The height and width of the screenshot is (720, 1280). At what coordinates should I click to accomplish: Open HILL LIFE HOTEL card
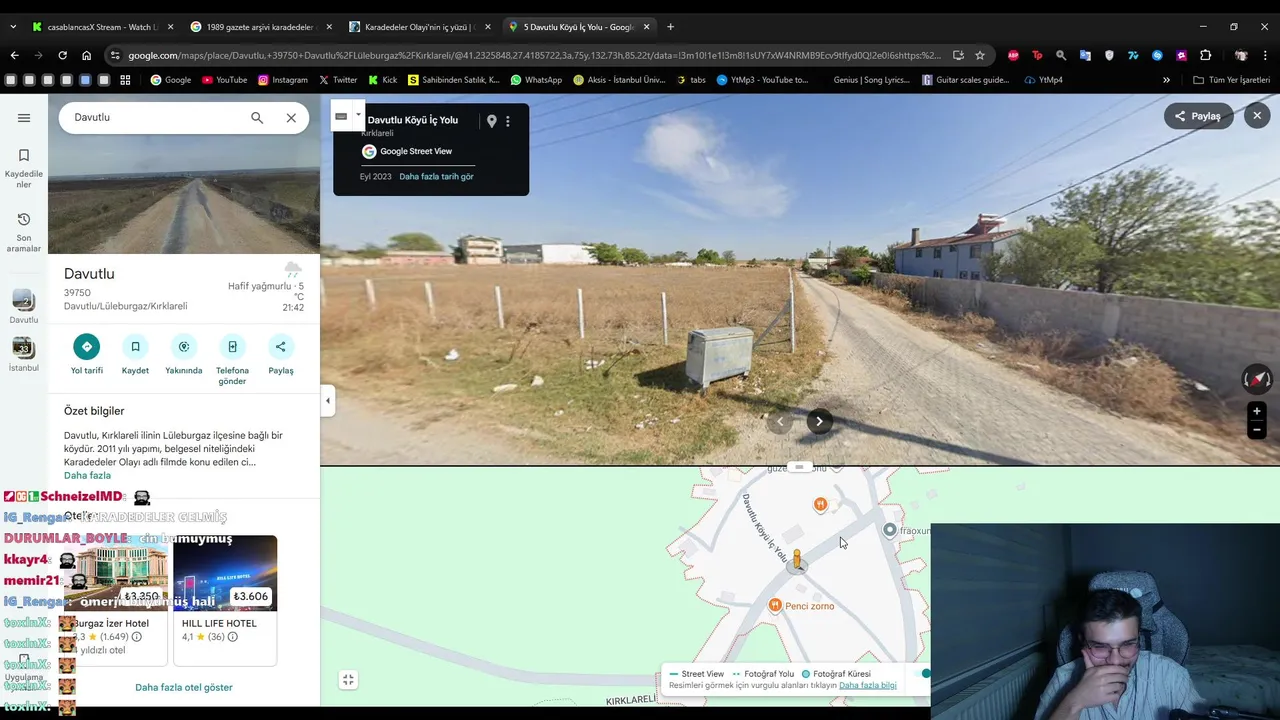(225, 600)
